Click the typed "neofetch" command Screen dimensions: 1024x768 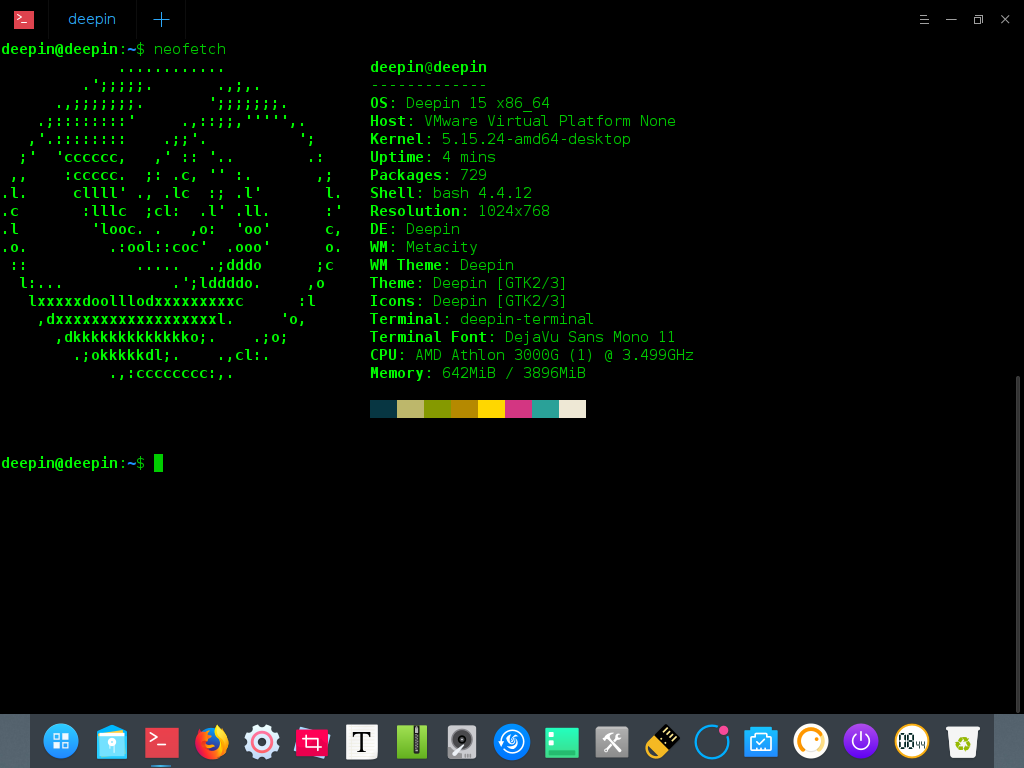189,50
